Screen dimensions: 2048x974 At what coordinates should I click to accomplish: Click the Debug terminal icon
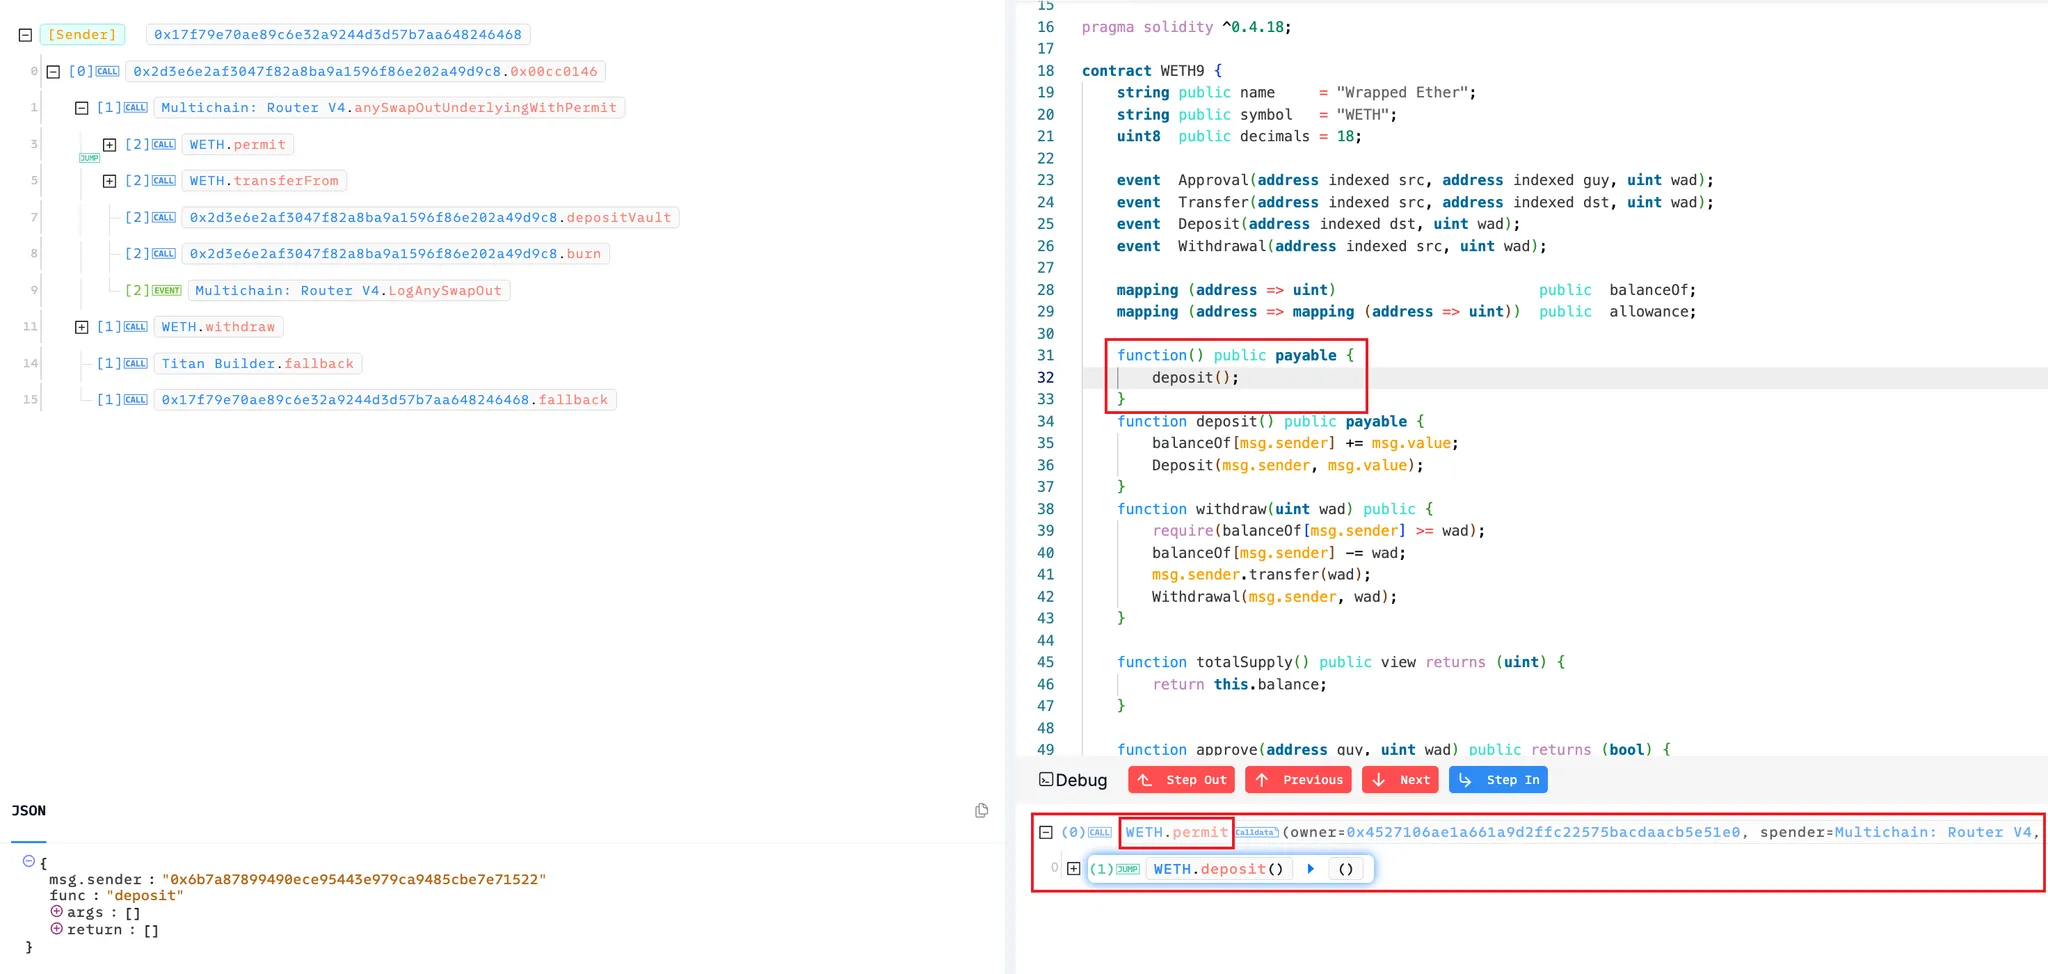1046,780
